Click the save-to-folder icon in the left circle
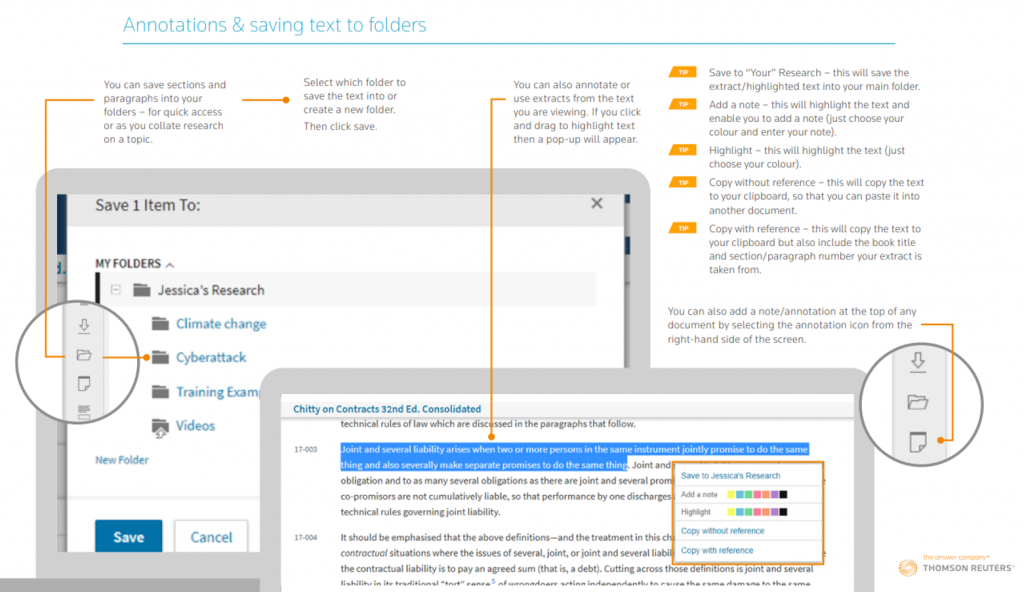1024x592 pixels. pos(83,355)
